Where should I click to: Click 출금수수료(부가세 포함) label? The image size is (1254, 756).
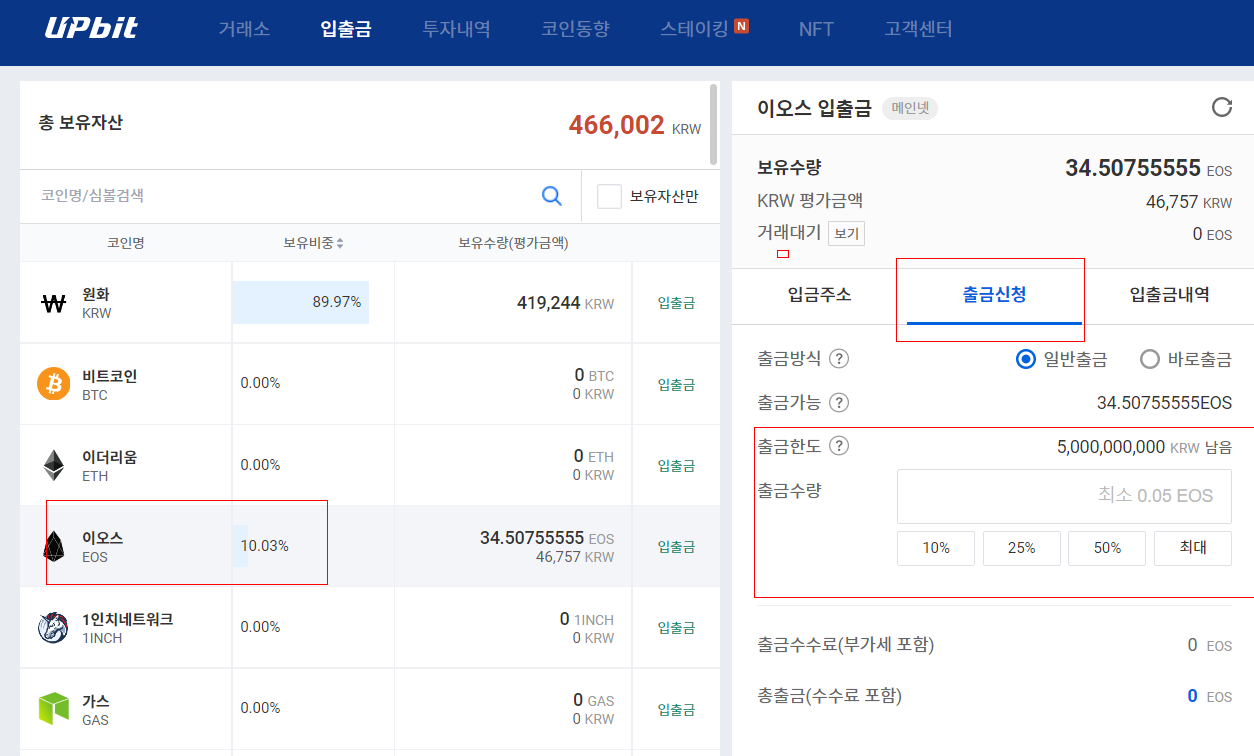point(846,645)
